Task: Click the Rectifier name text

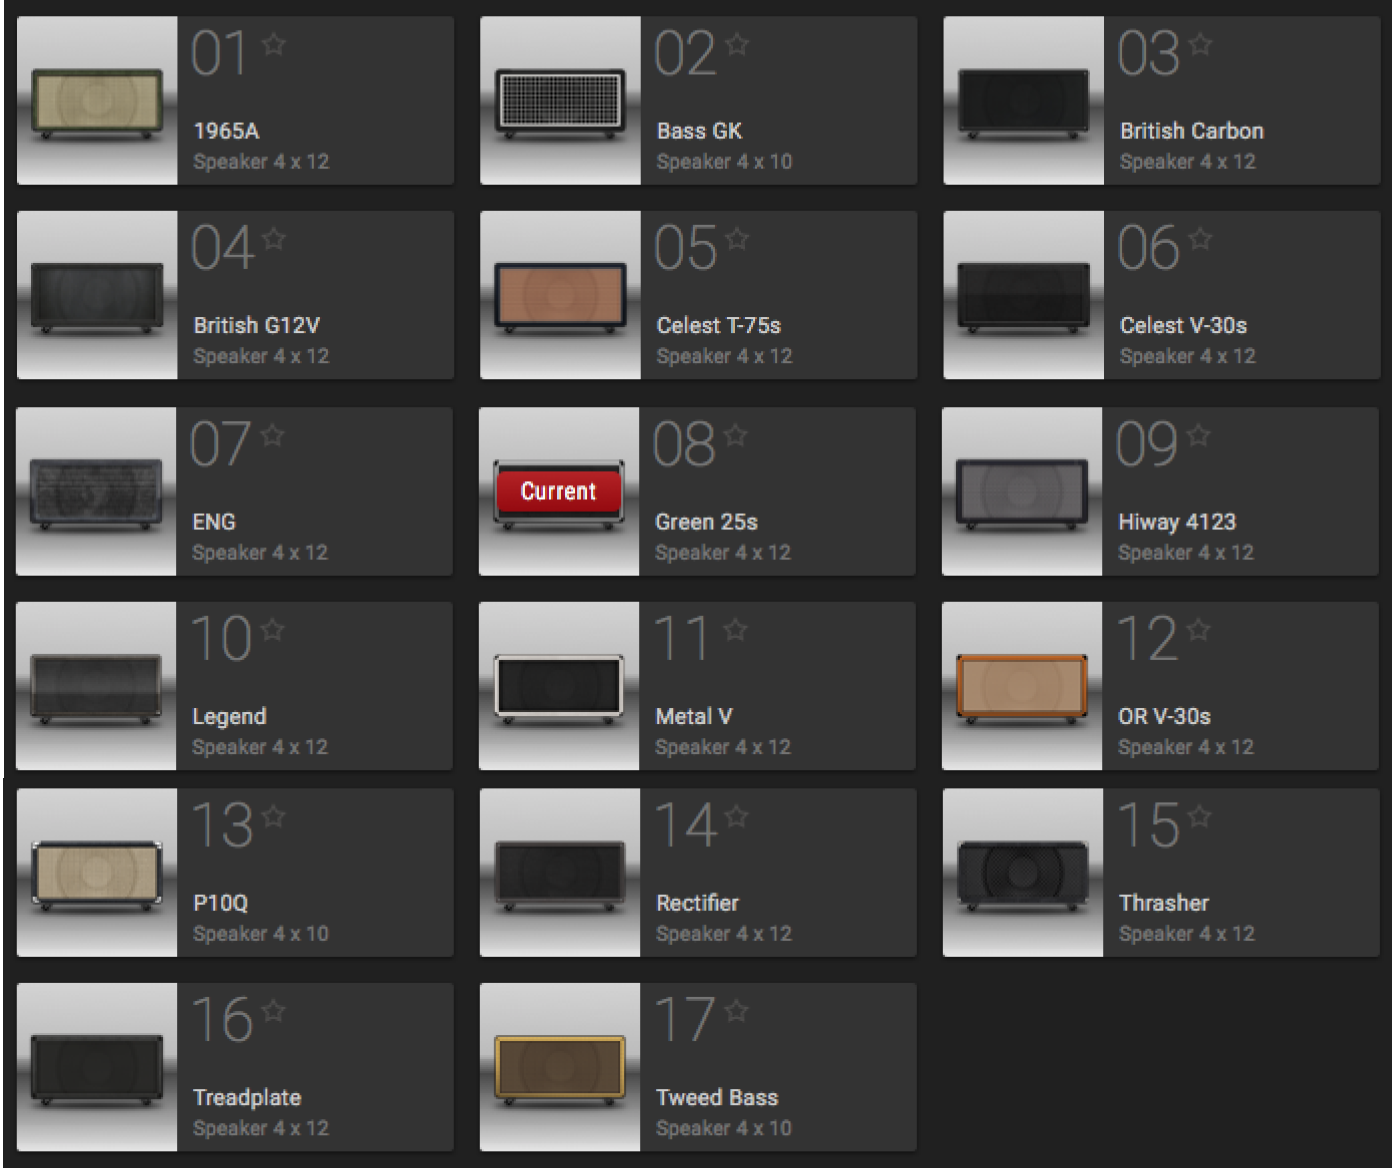Action: pos(697,903)
